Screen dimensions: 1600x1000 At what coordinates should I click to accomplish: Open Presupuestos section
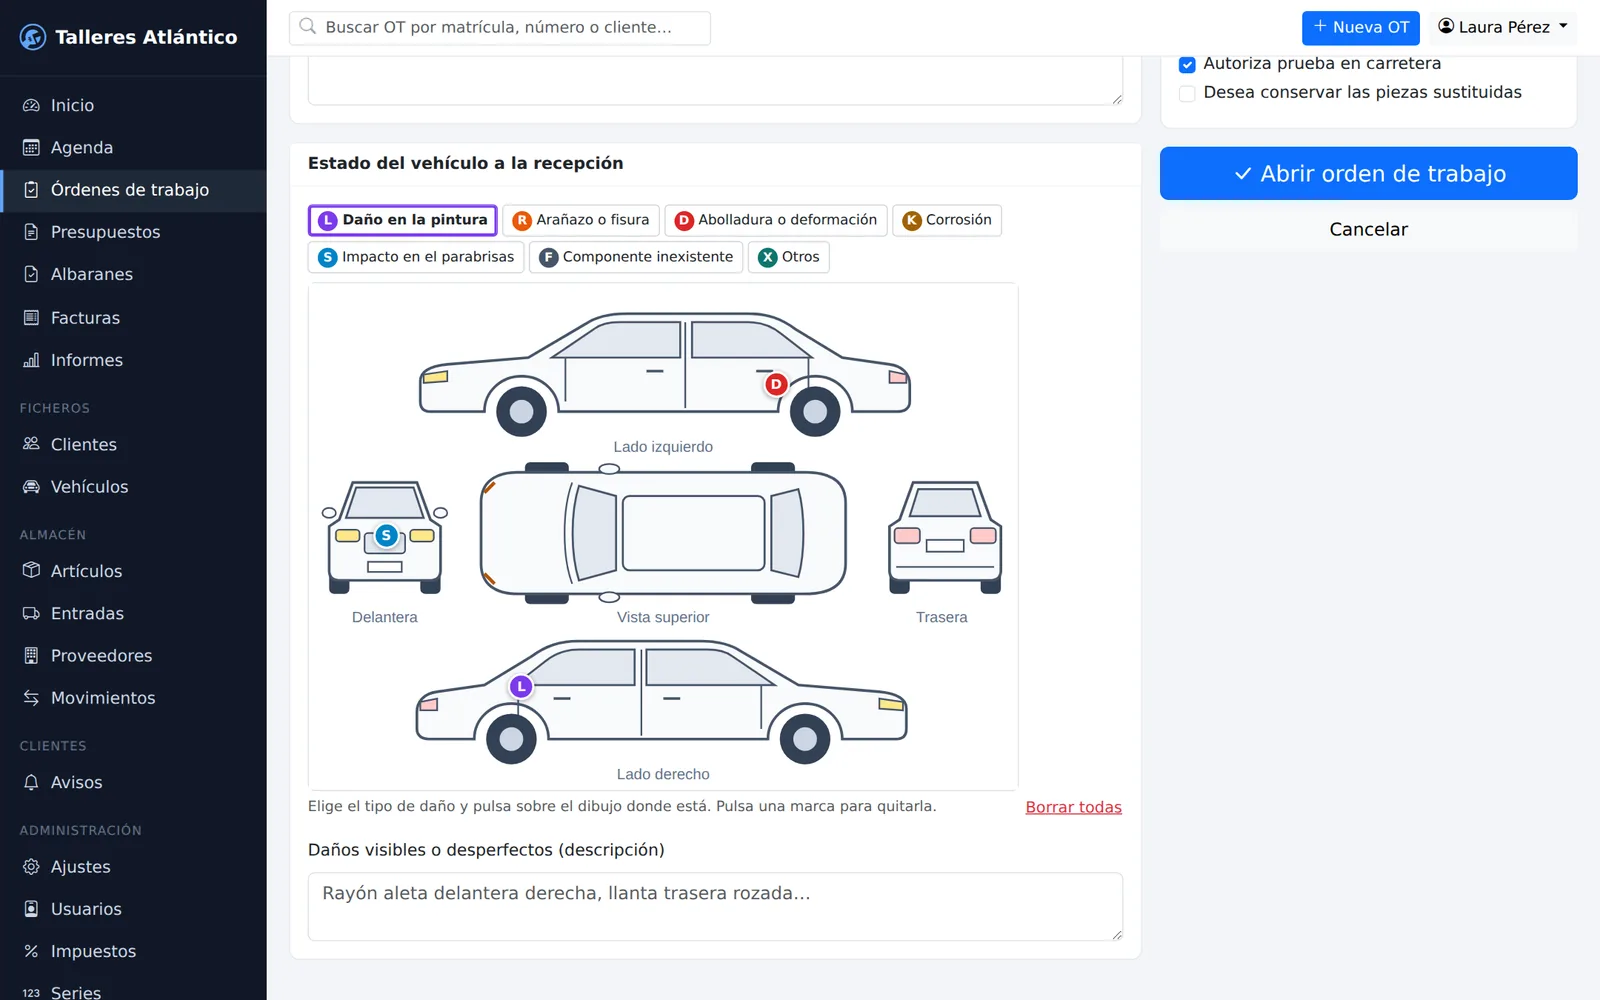[x=133, y=232]
